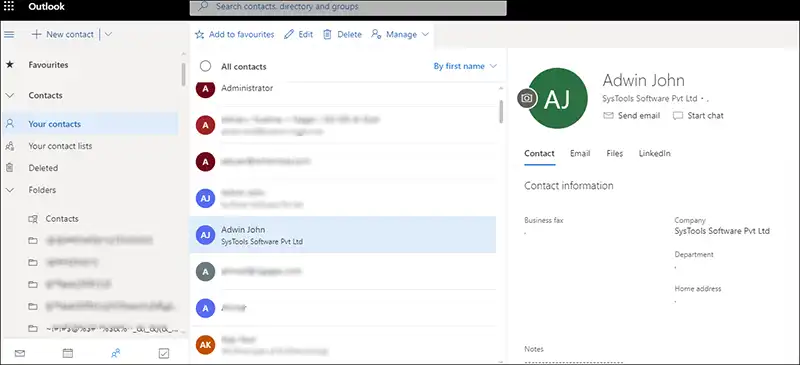The width and height of the screenshot is (800, 365).
Task: Toggle the hamburger navigation menu
Action: (9, 34)
